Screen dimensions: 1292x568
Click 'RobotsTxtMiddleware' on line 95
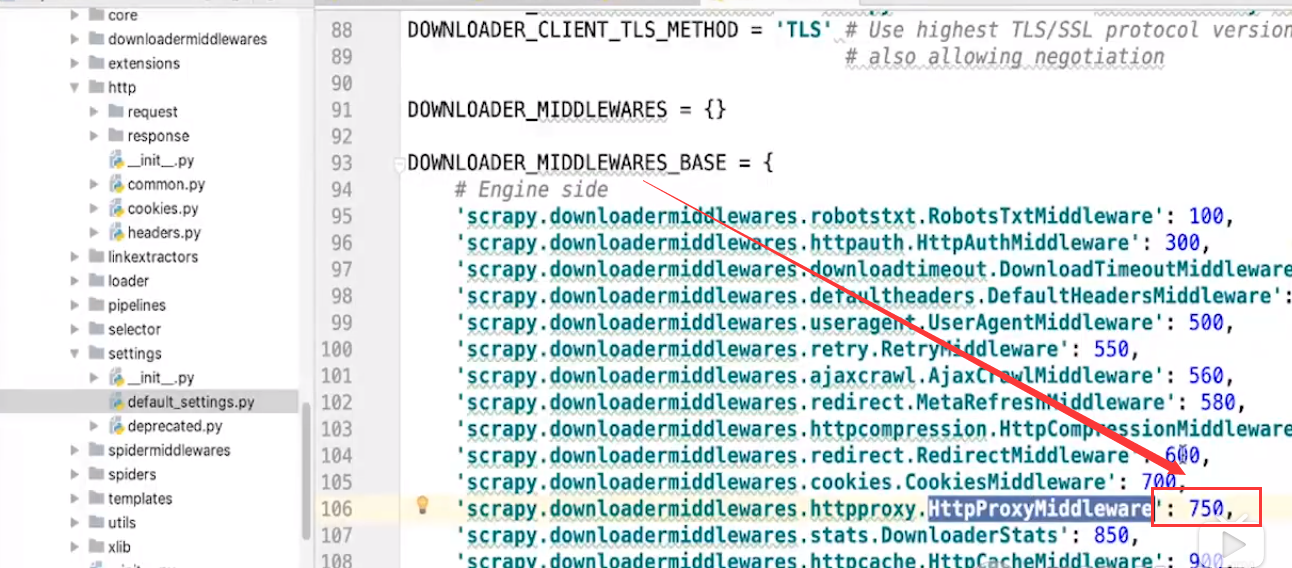point(1039,216)
